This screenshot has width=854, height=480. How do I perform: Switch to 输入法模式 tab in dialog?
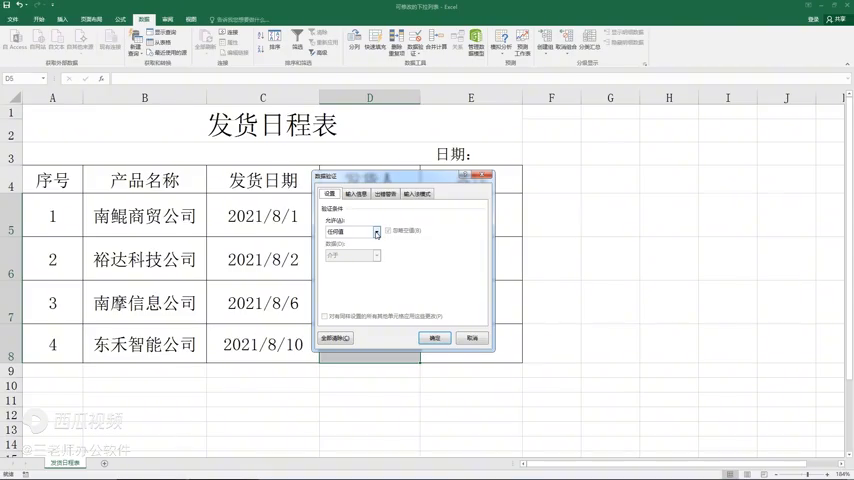point(417,194)
